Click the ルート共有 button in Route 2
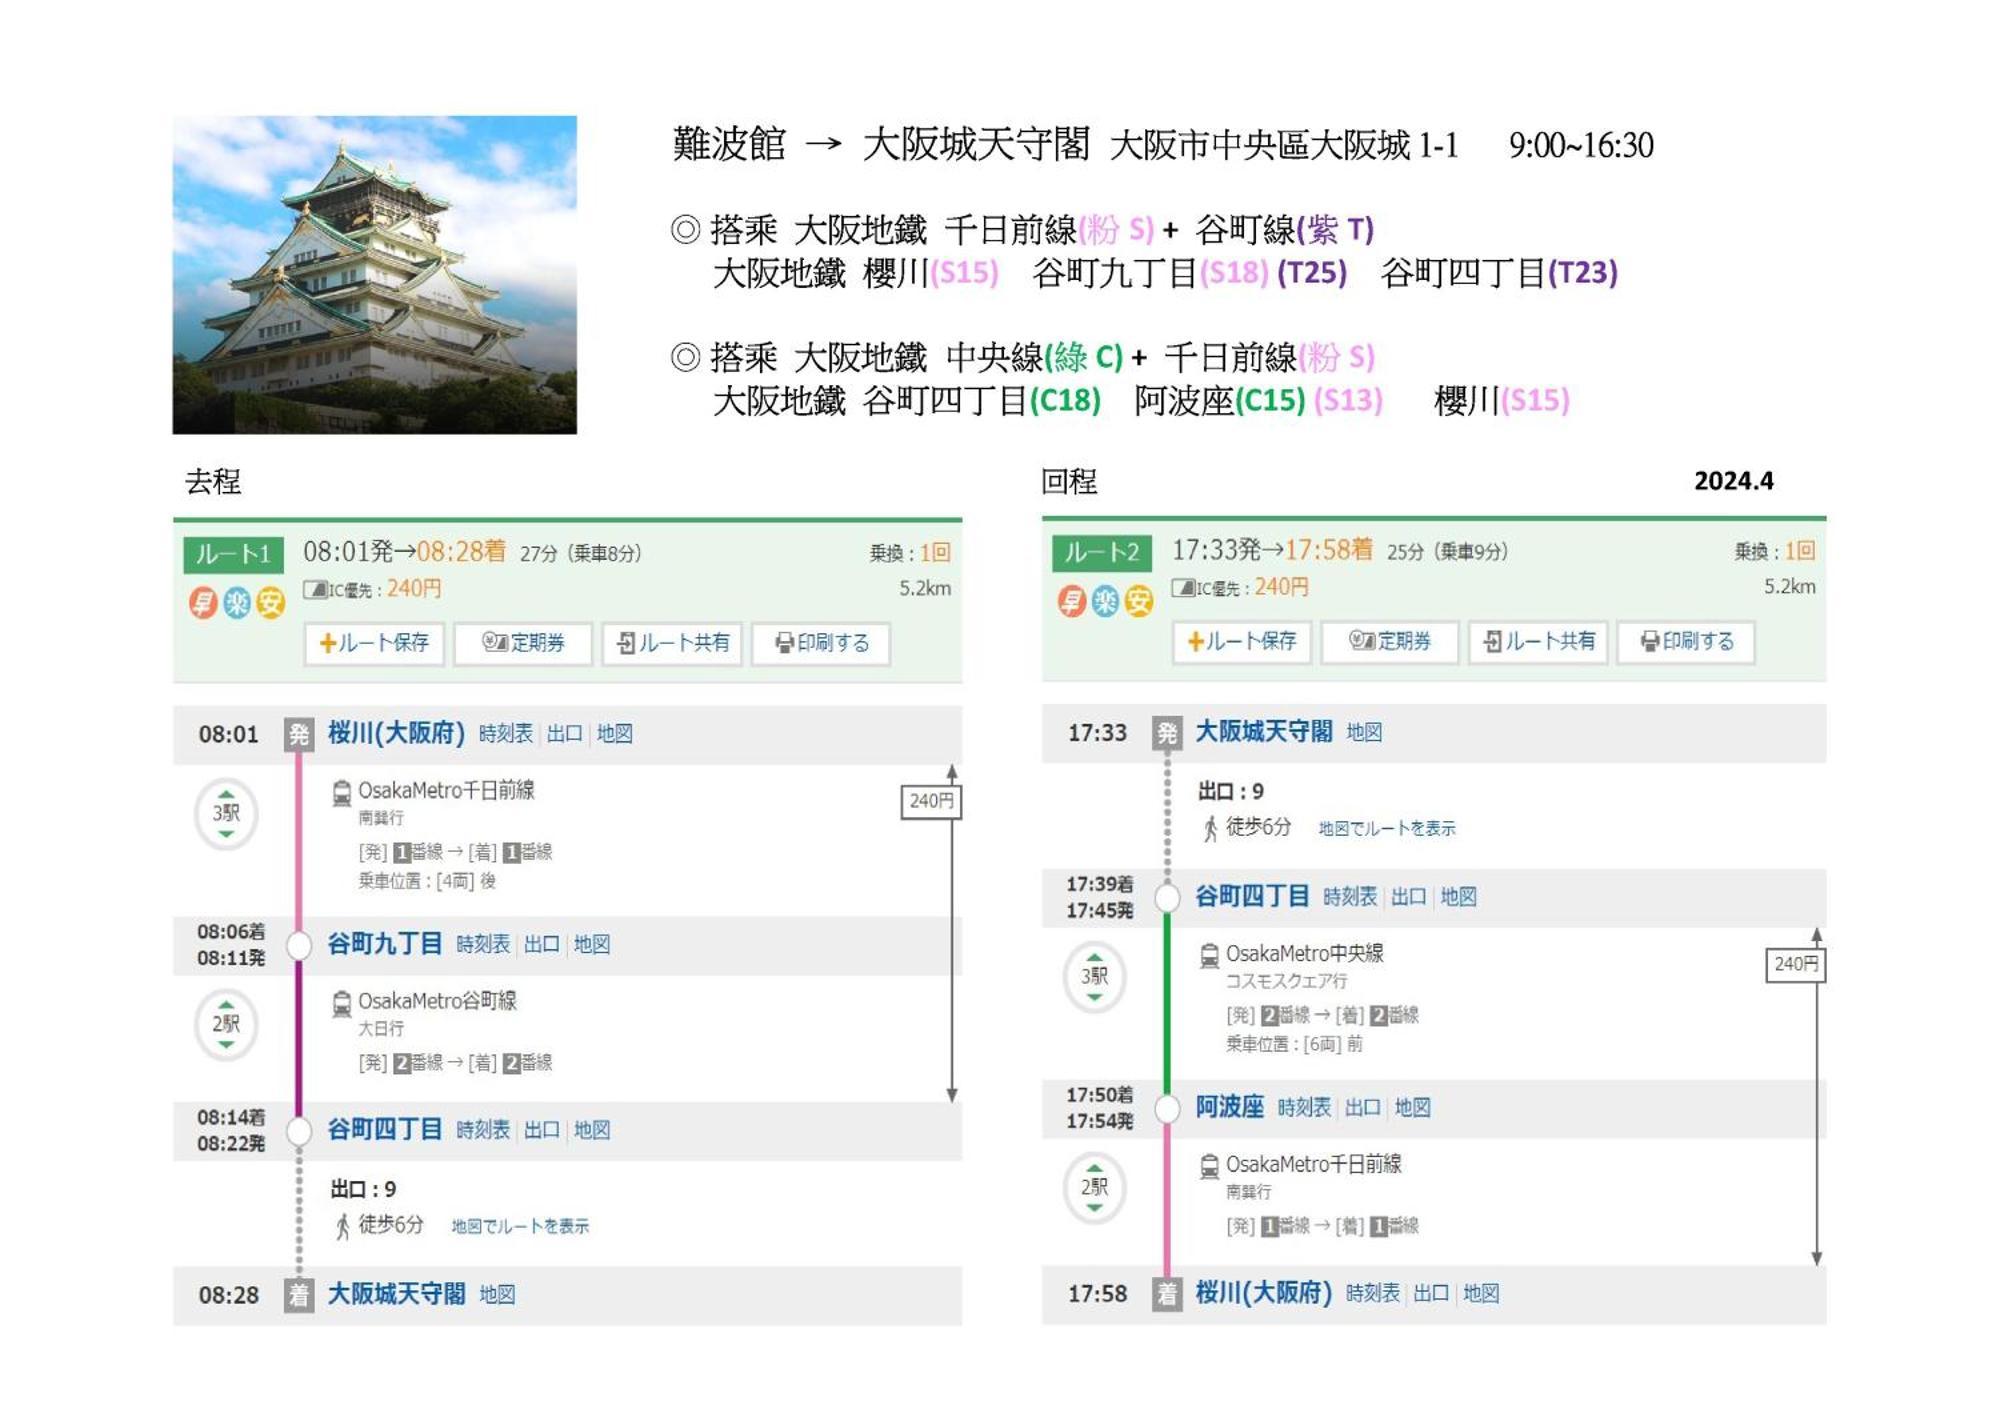Image resolution: width=2000 pixels, height=1413 pixels. point(1538,640)
